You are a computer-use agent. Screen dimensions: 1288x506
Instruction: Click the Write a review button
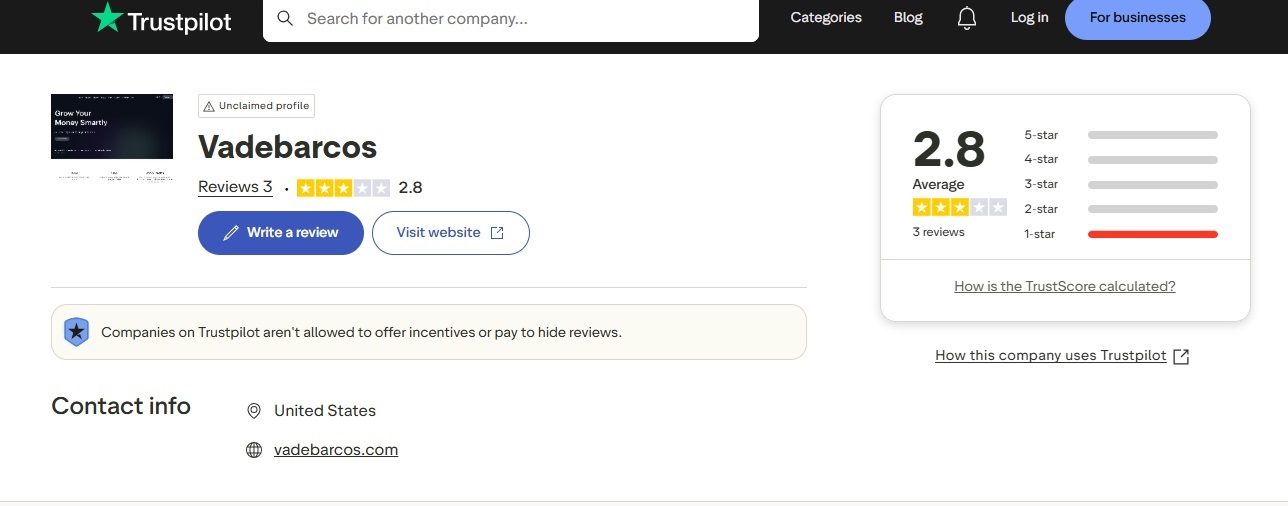[281, 233]
